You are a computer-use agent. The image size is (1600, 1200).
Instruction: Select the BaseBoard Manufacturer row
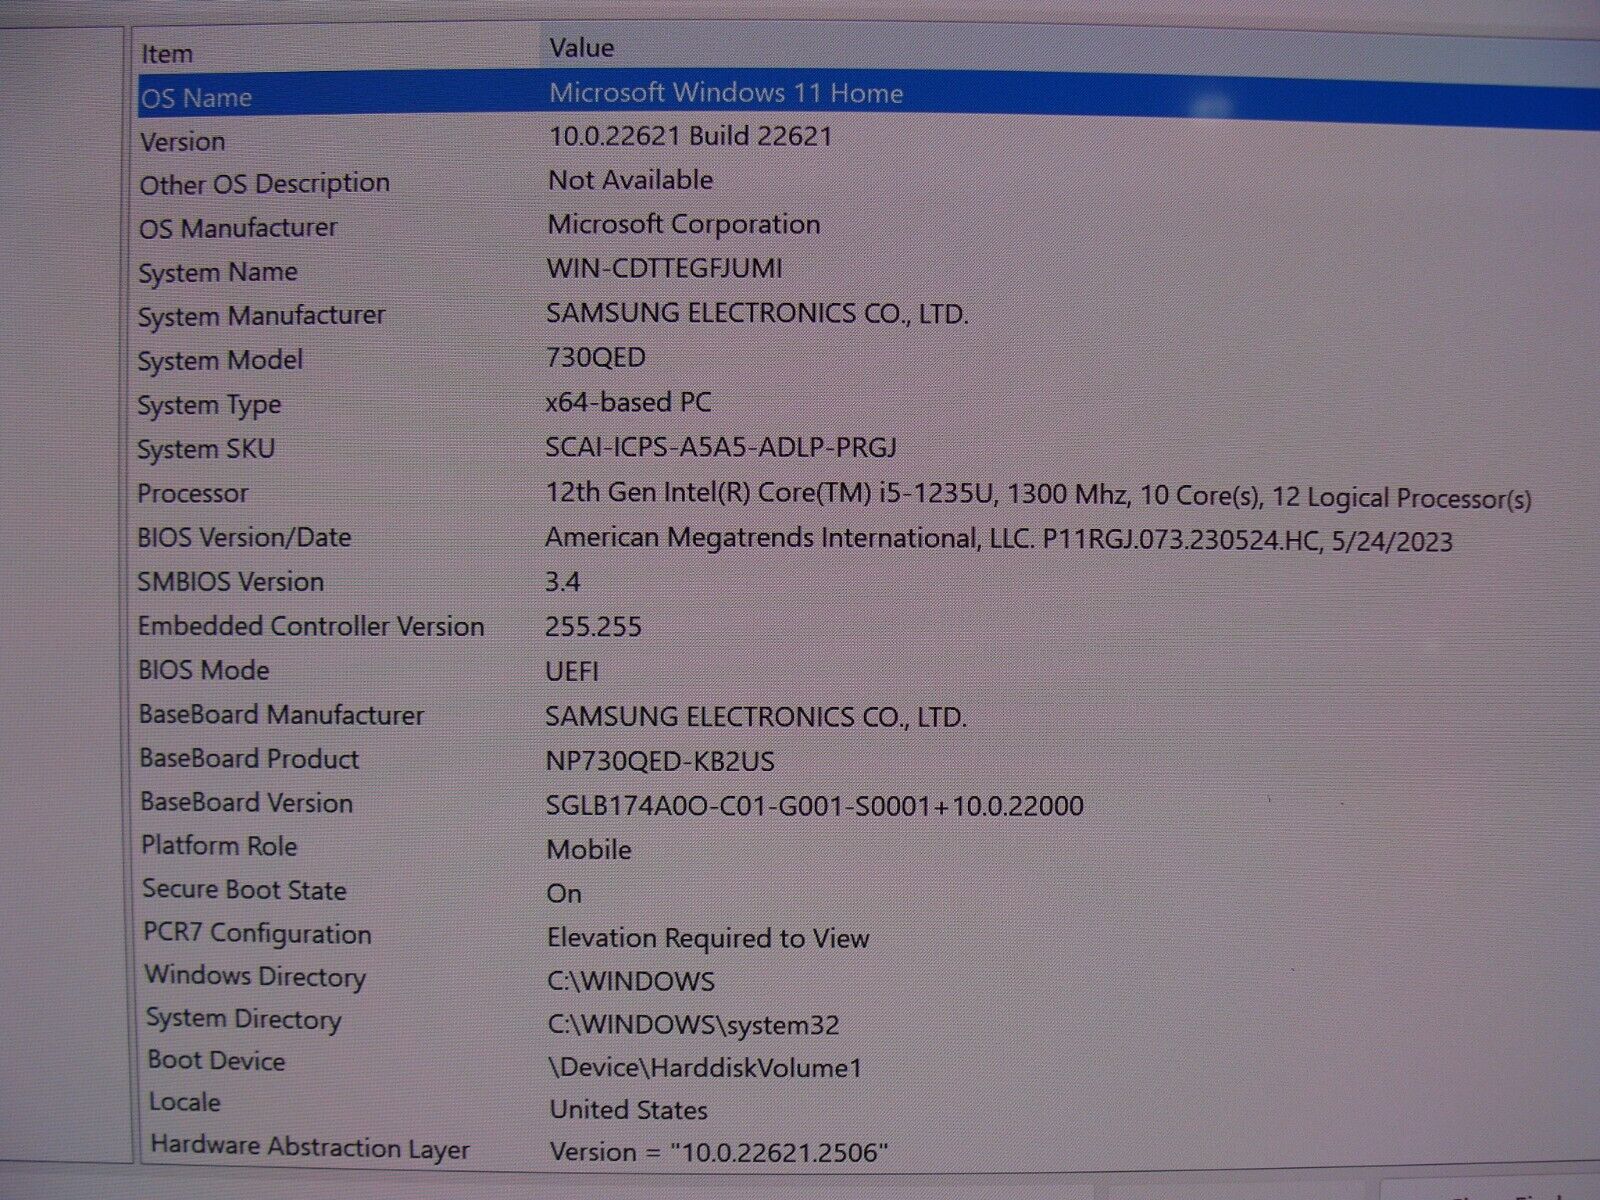281,715
